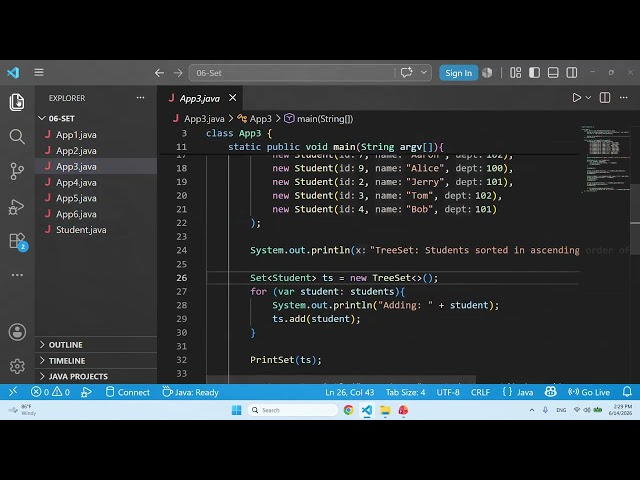Click the code minimap
The height and width of the screenshot is (480, 640).
click(605, 159)
